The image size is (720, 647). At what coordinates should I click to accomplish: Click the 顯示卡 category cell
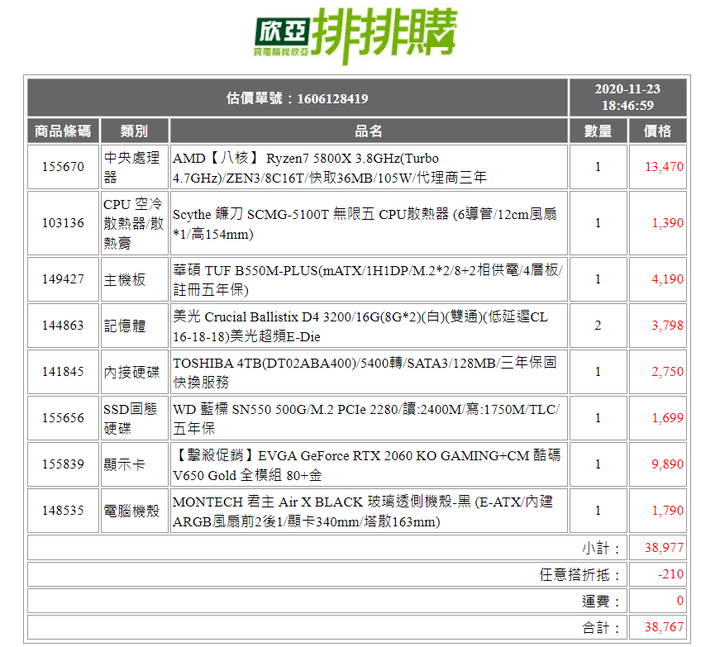(134, 464)
